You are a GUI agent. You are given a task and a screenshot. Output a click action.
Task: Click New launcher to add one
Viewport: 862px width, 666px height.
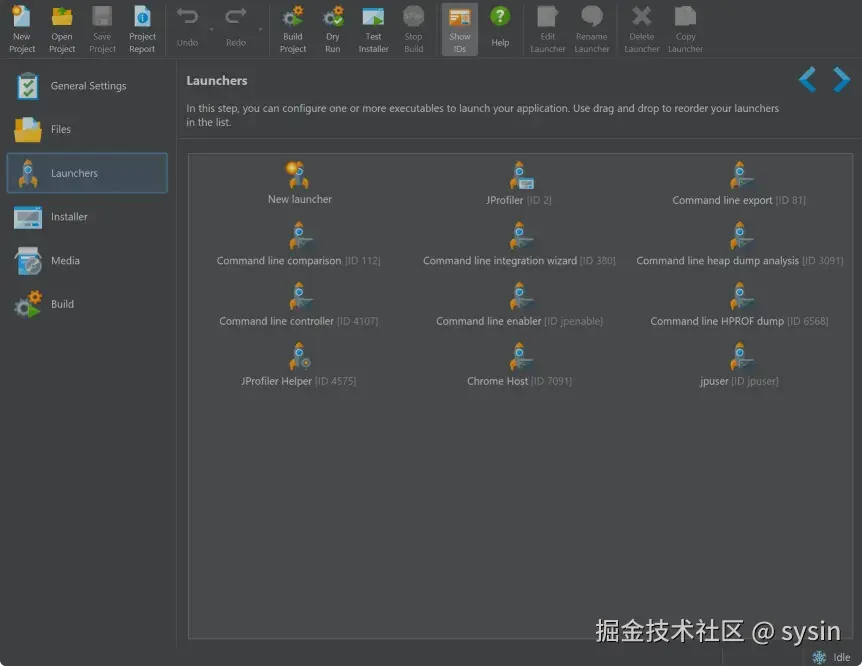298,183
